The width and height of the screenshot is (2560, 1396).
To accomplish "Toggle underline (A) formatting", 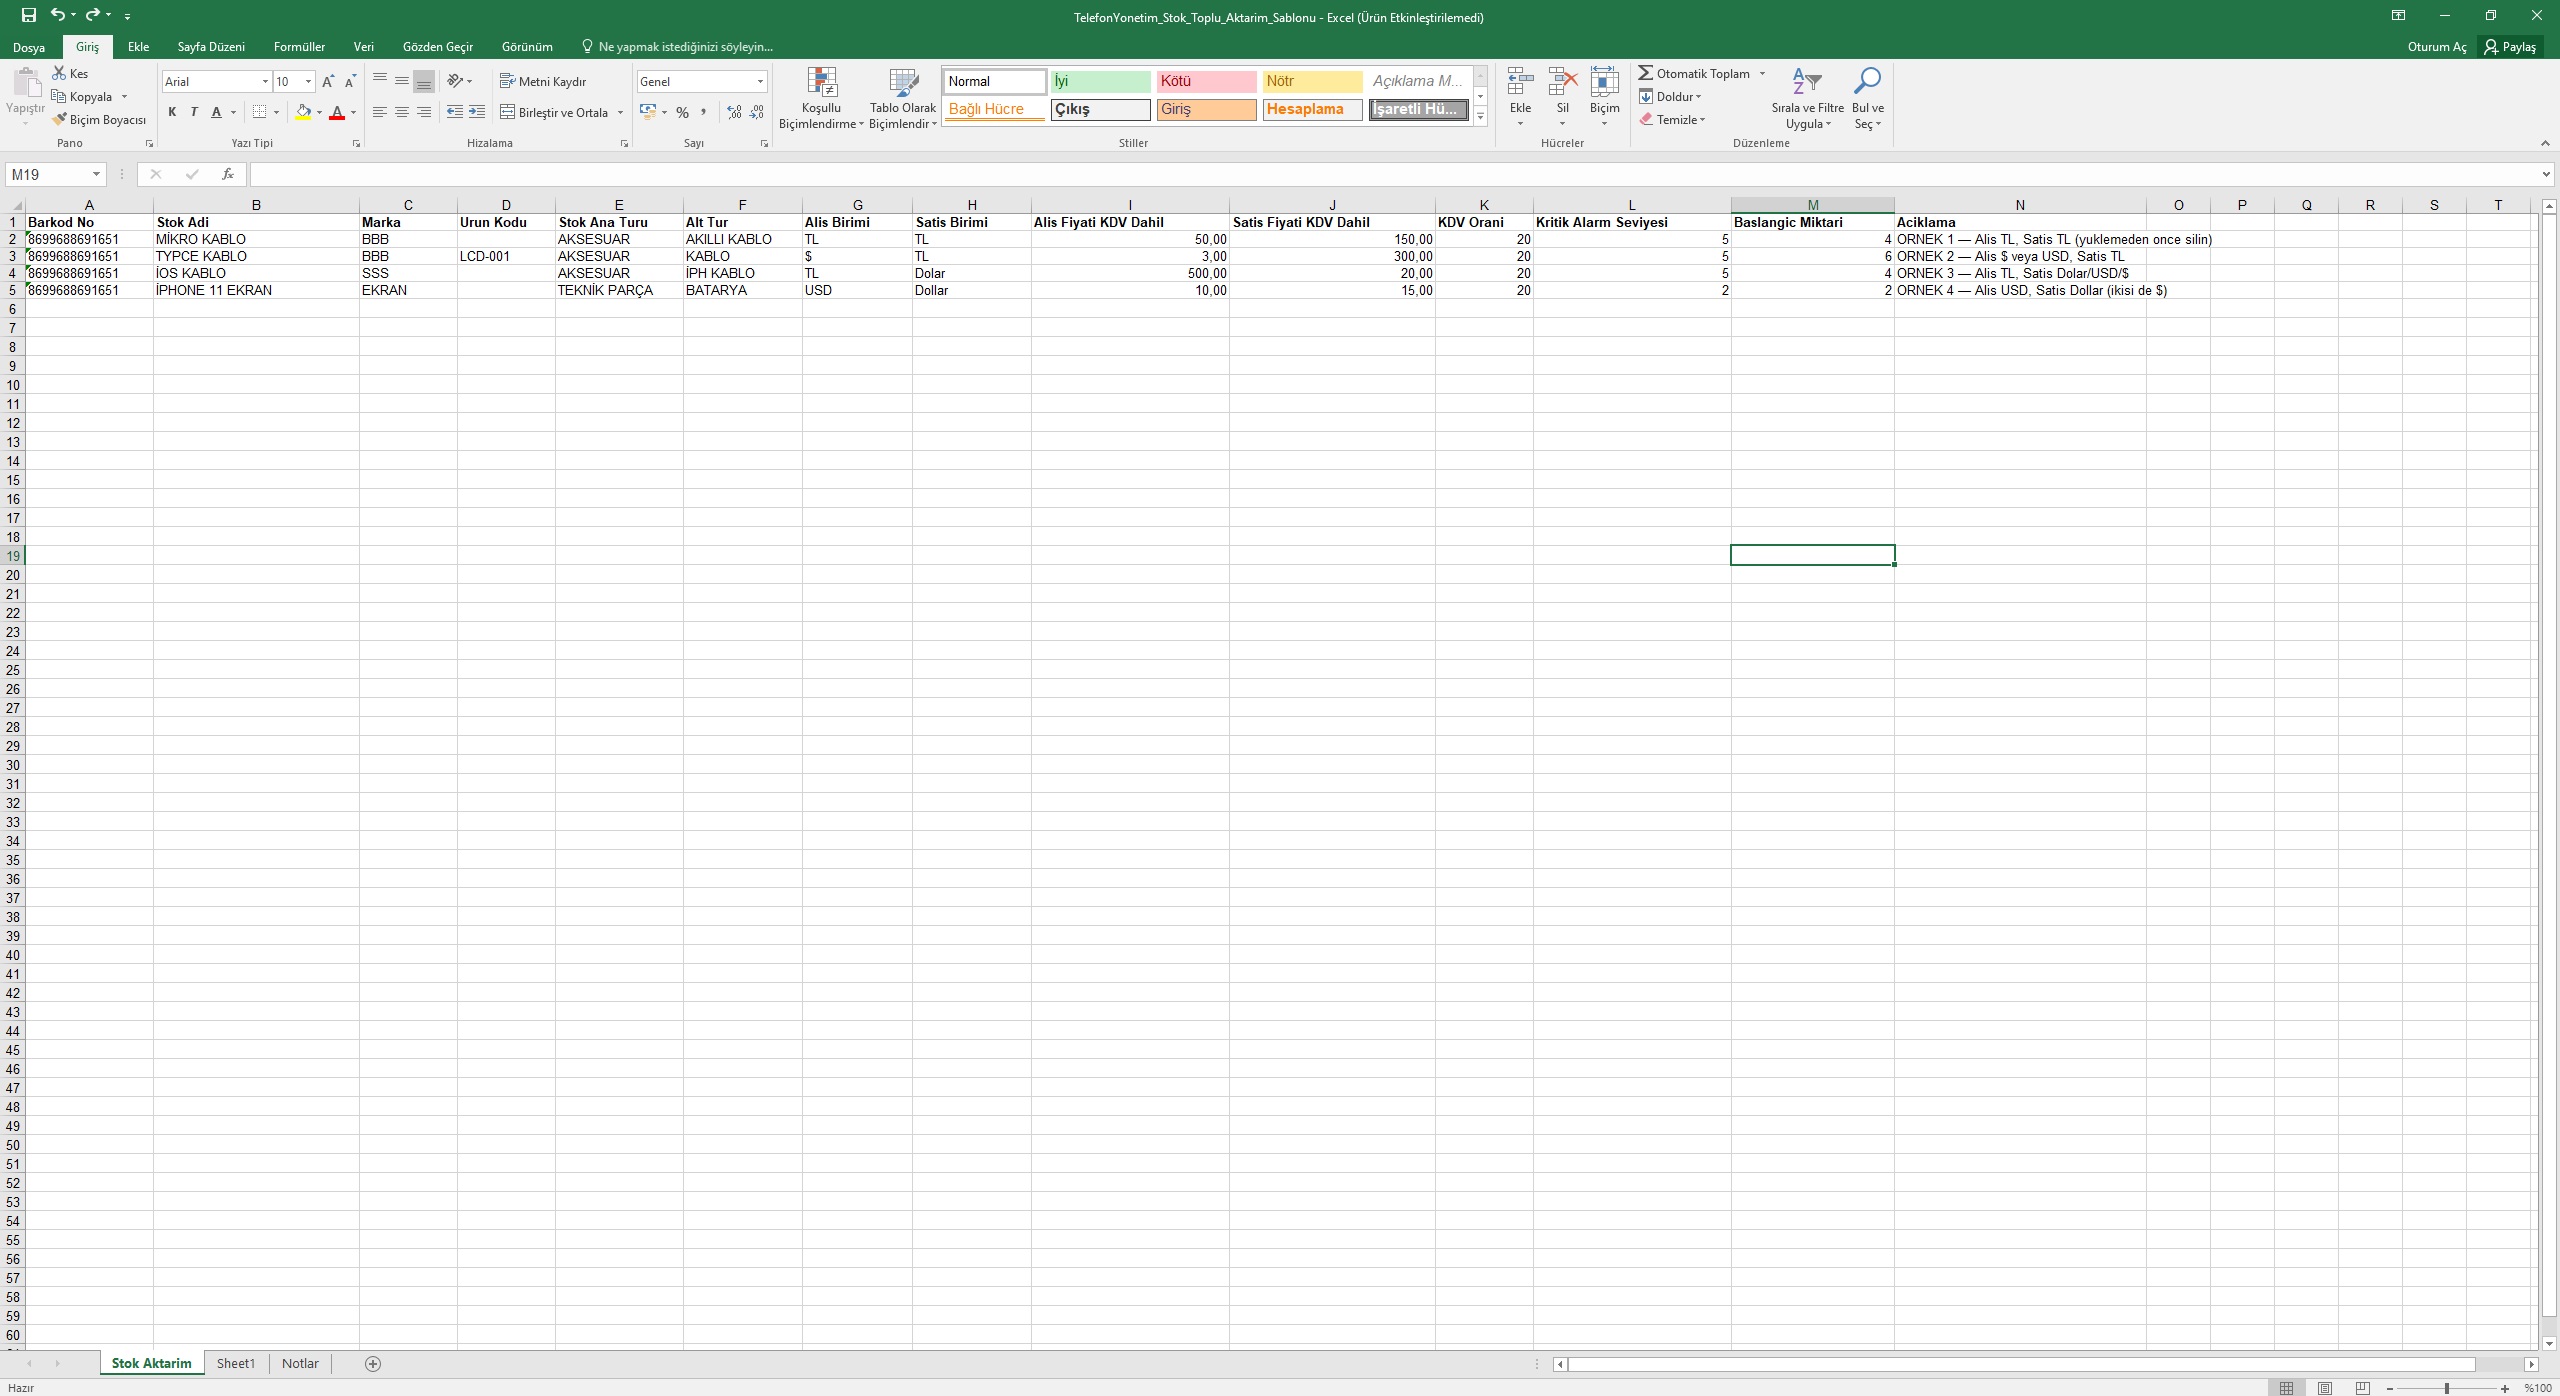I will pos(216,112).
